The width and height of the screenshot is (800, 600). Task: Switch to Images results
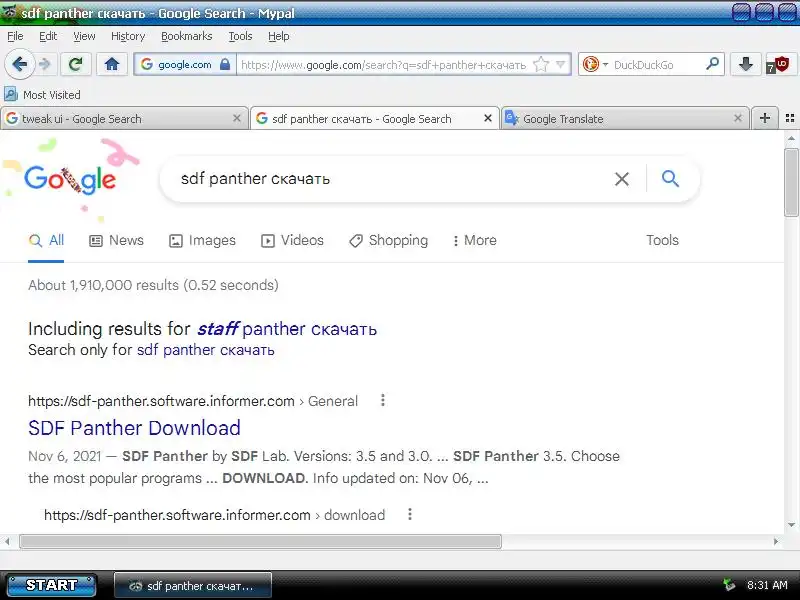pyautogui.click(x=202, y=240)
